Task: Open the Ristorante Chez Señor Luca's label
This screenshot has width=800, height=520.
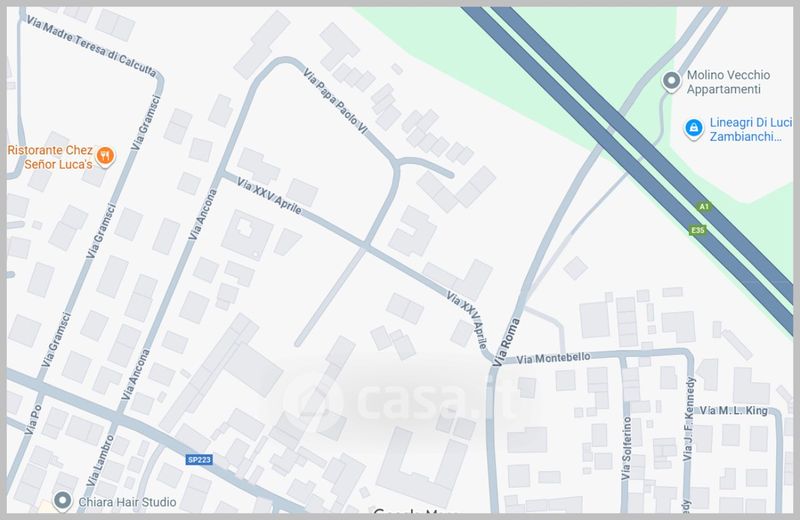Action: coord(50,157)
